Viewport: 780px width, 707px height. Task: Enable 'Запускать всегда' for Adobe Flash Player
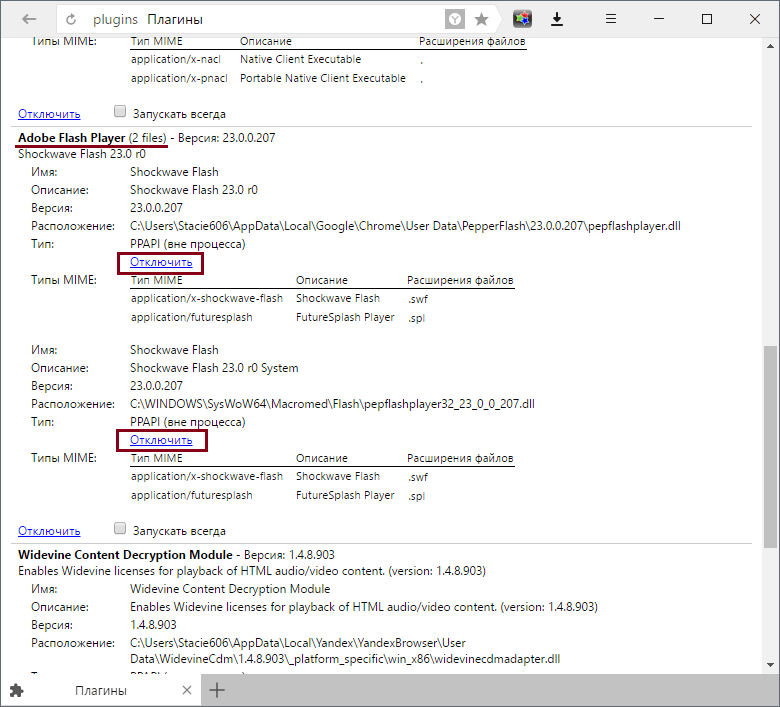(120, 530)
